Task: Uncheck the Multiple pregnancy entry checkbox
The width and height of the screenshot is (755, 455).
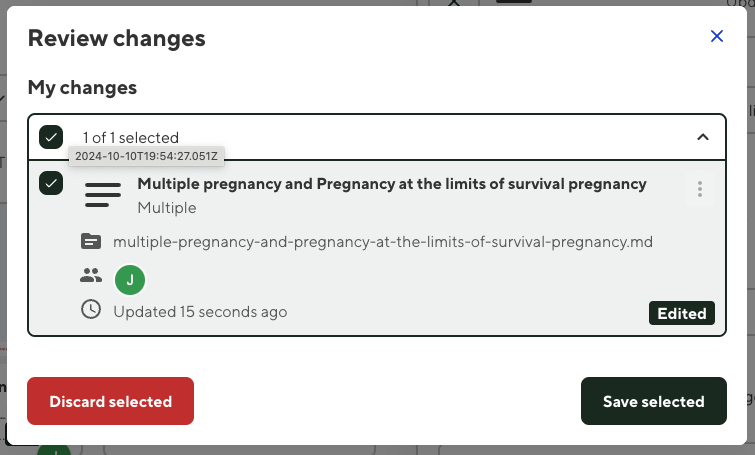Action: click(51, 184)
